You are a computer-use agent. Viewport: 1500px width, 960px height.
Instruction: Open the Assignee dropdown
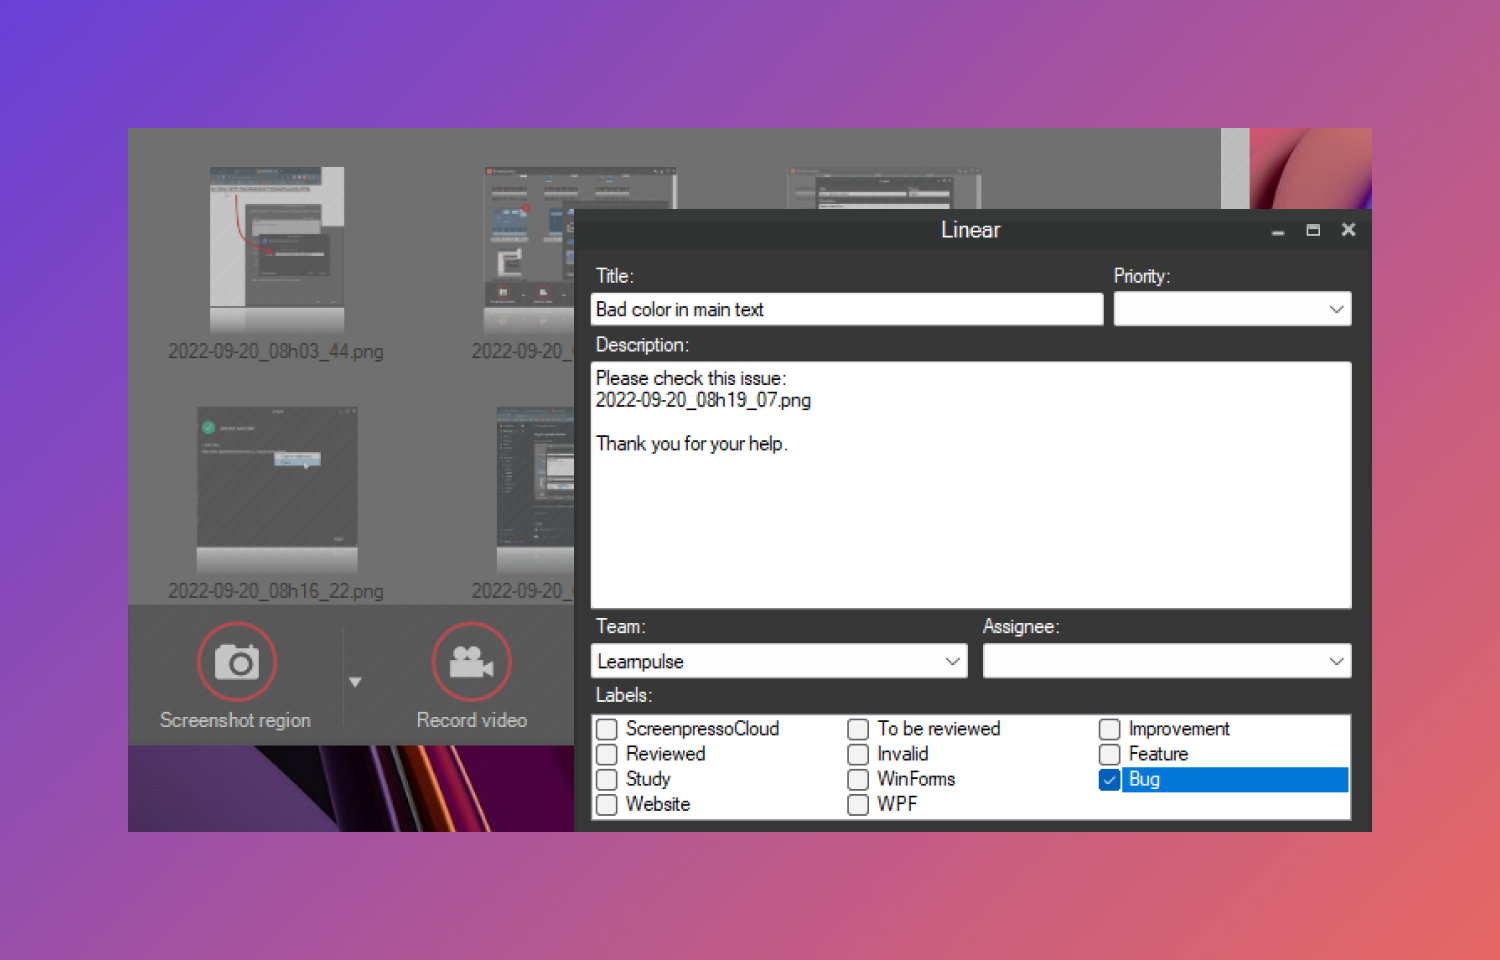(1167, 661)
